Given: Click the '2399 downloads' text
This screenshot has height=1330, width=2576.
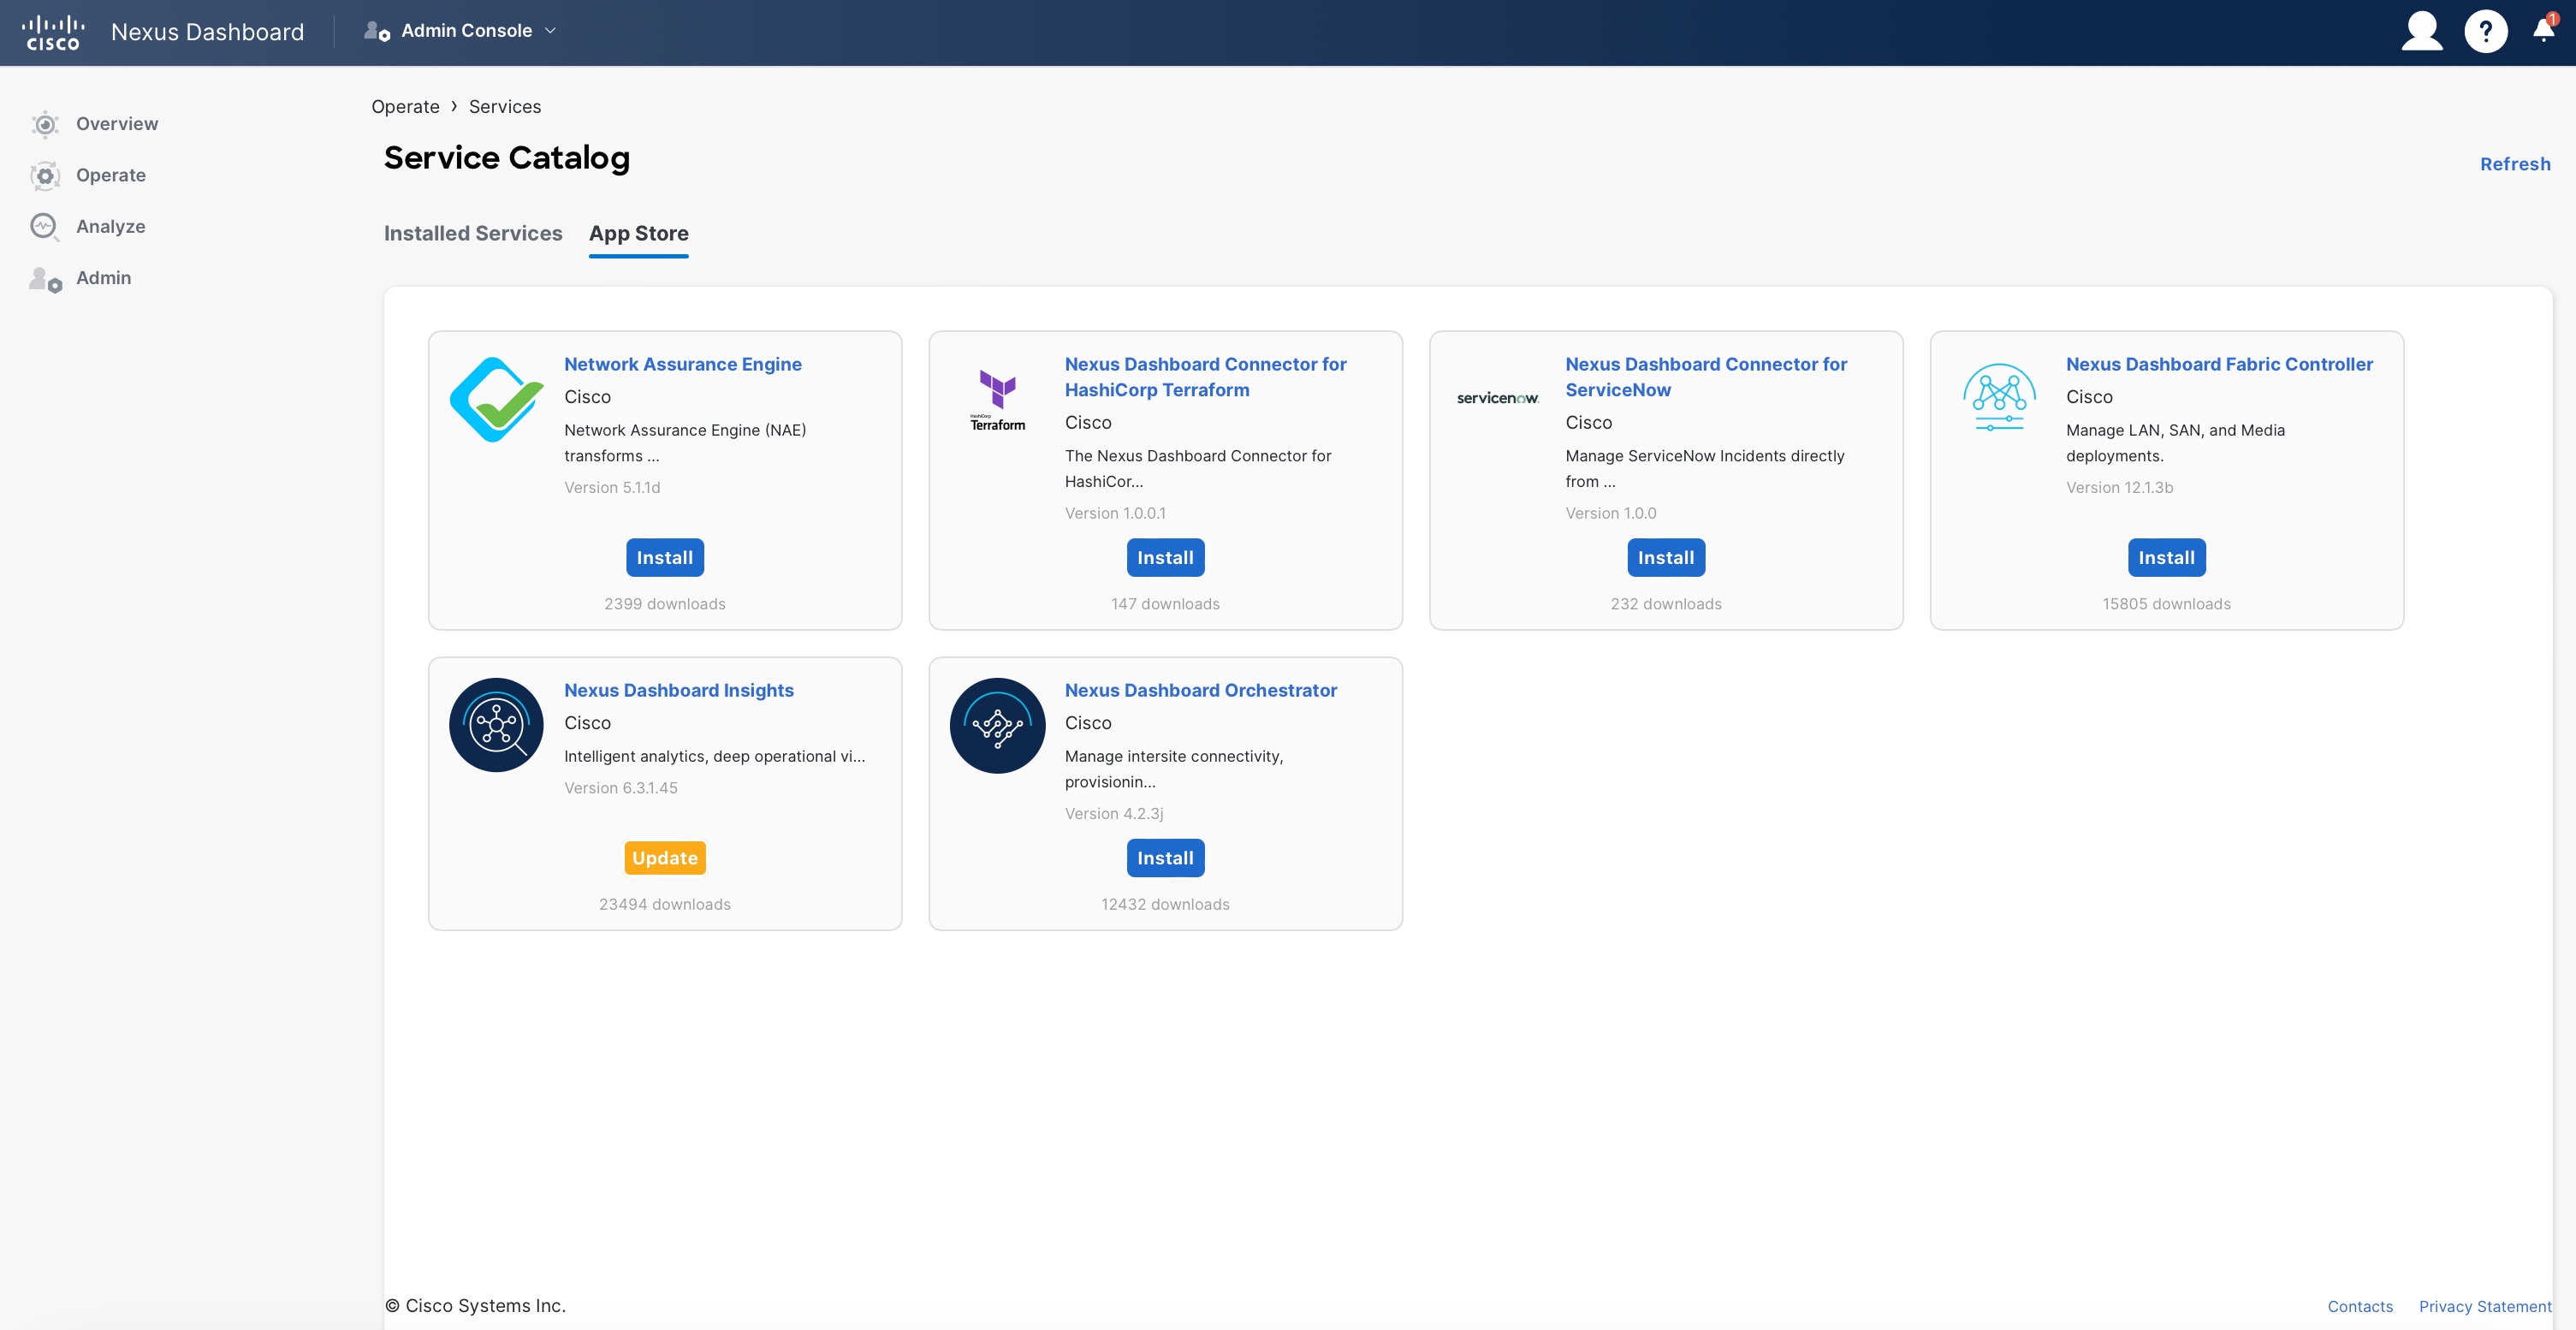Looking at the screenshot, I should click(x=665, y=604).
